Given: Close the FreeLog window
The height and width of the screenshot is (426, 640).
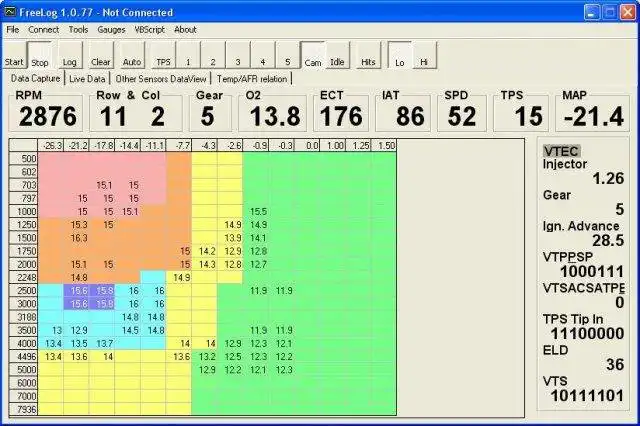Looking at the screenshot, I should [628, 12].
